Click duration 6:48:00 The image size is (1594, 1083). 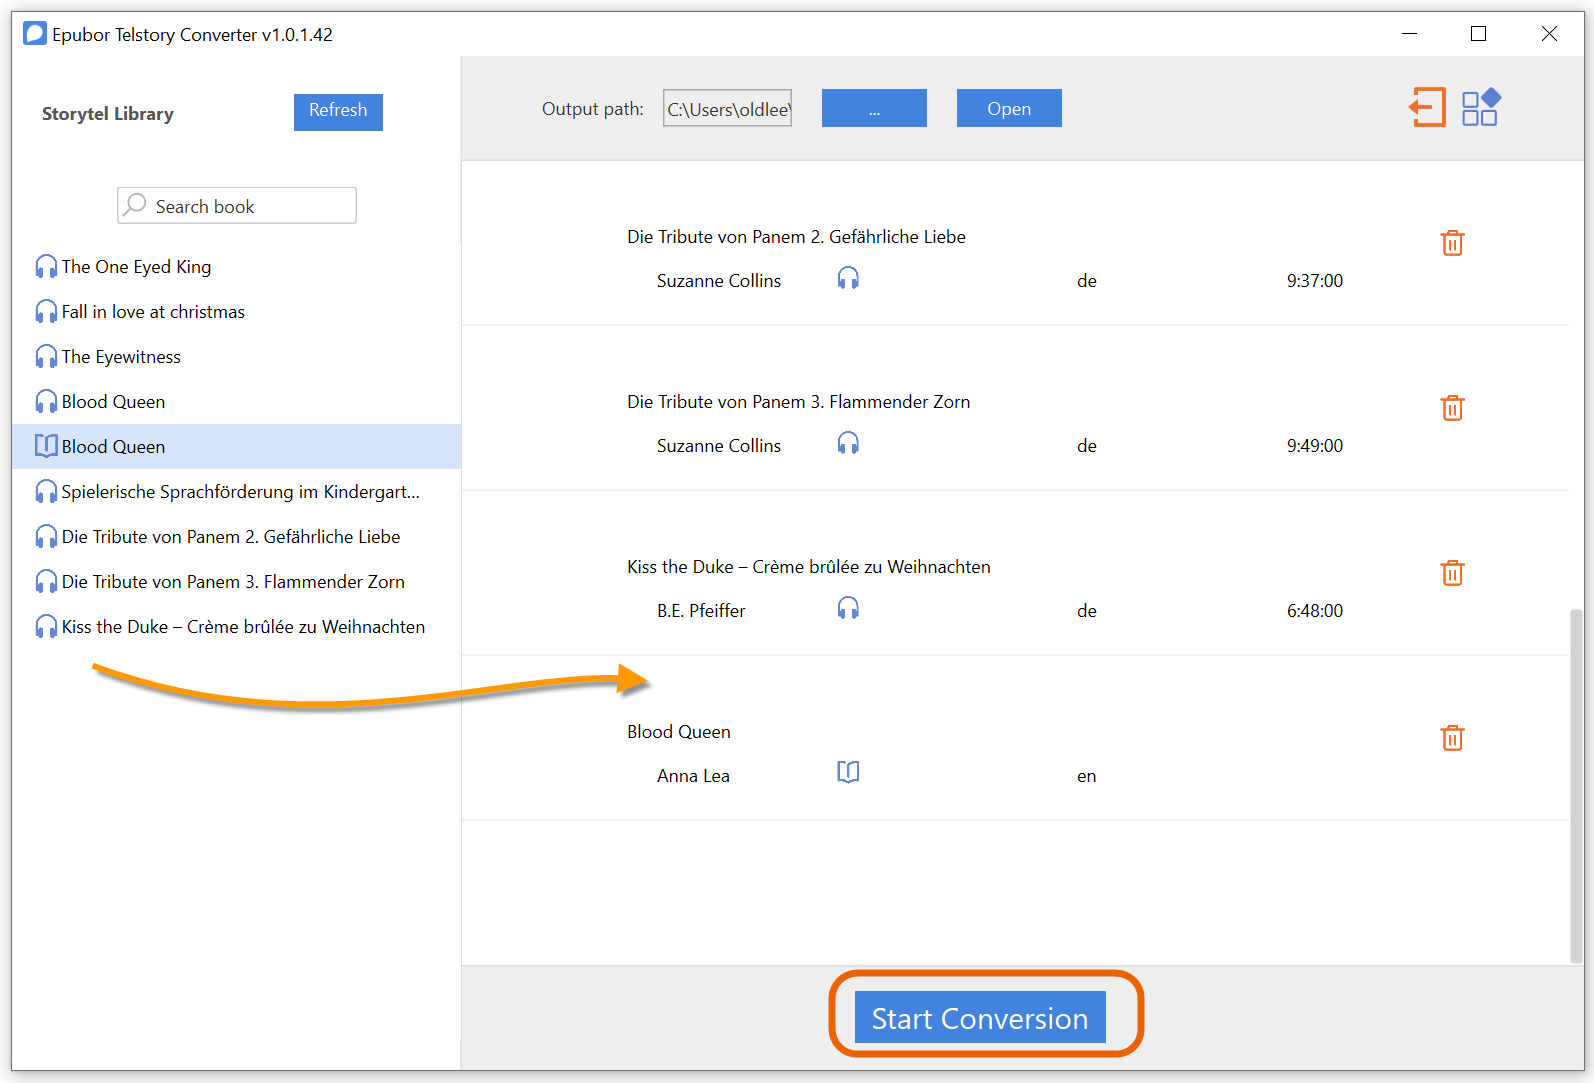(1315, 611)
